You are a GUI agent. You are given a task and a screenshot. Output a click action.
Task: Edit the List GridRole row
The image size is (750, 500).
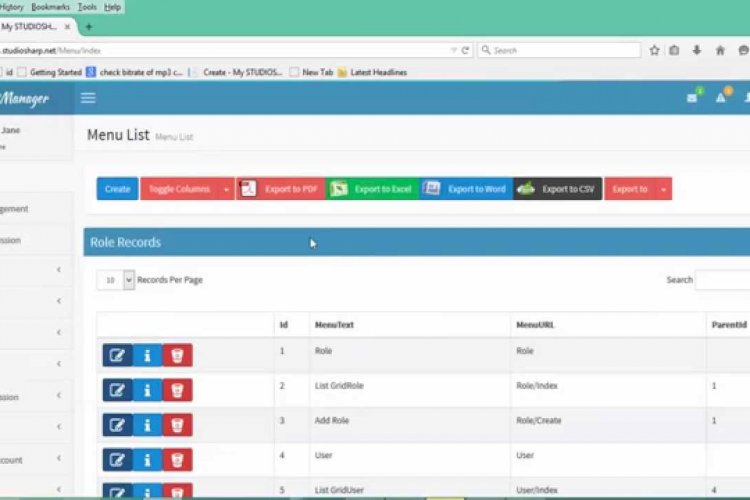point(117,390)
